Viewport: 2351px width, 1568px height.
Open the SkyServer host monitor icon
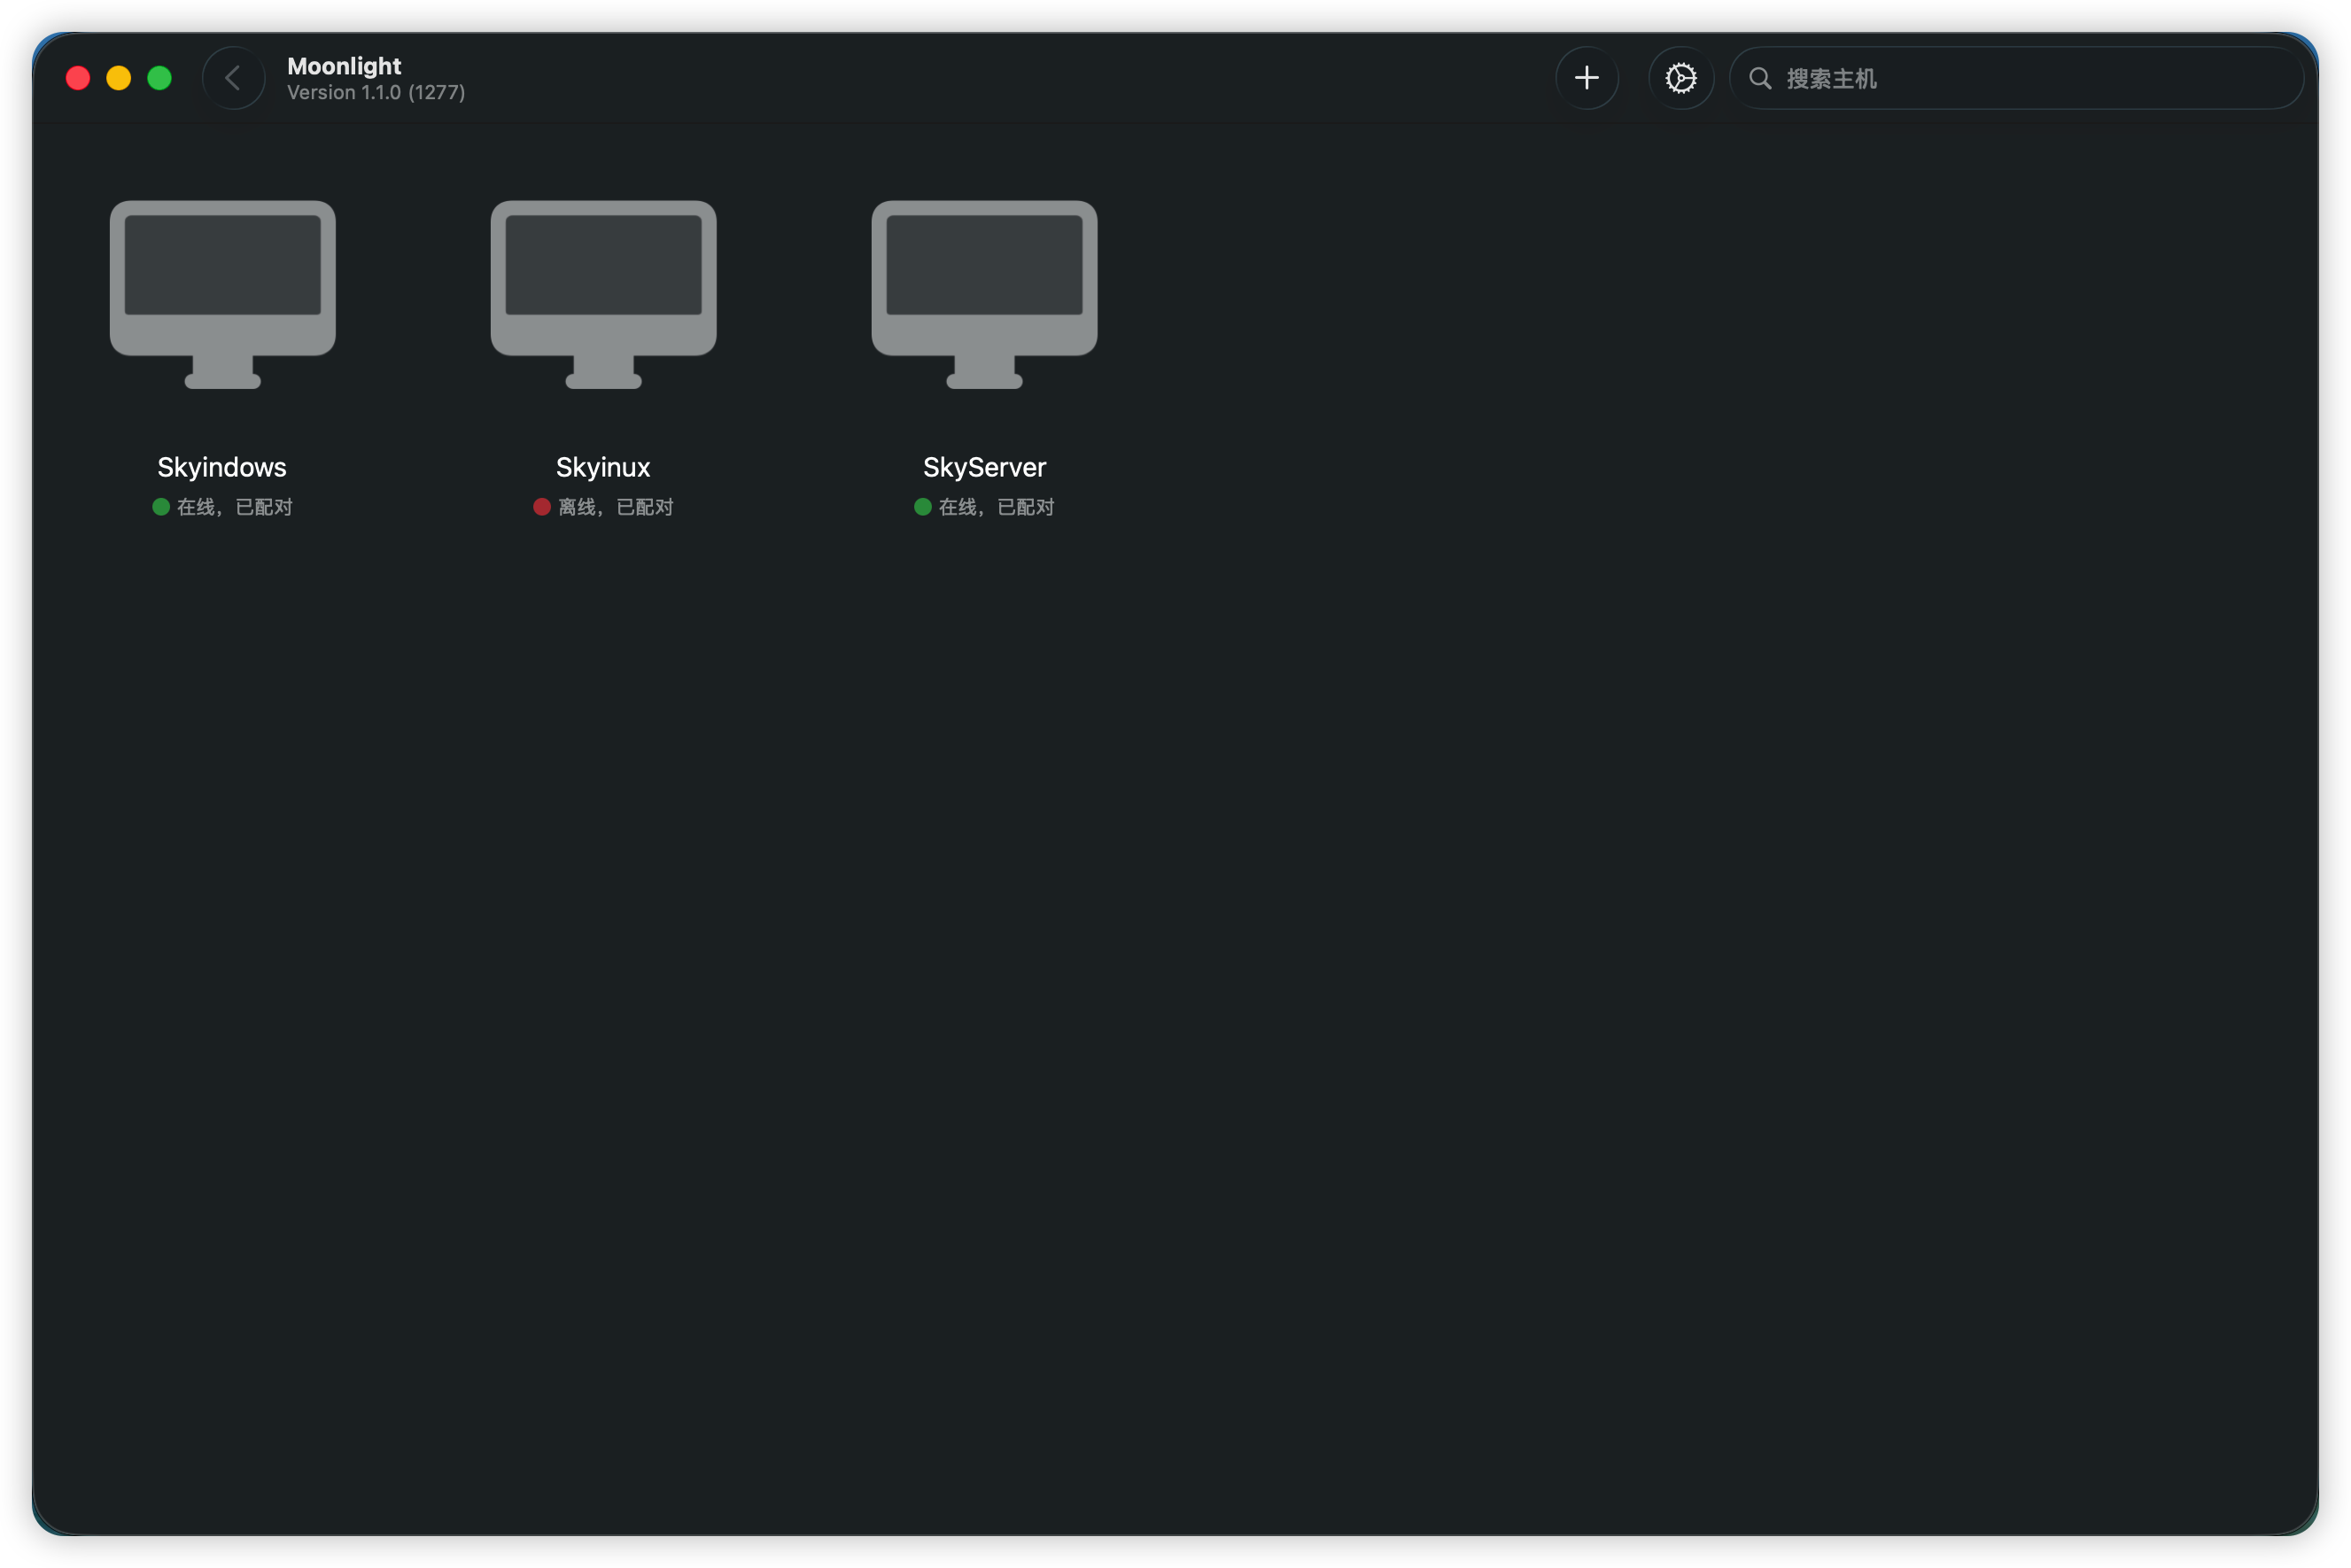(x=984, y=294)
